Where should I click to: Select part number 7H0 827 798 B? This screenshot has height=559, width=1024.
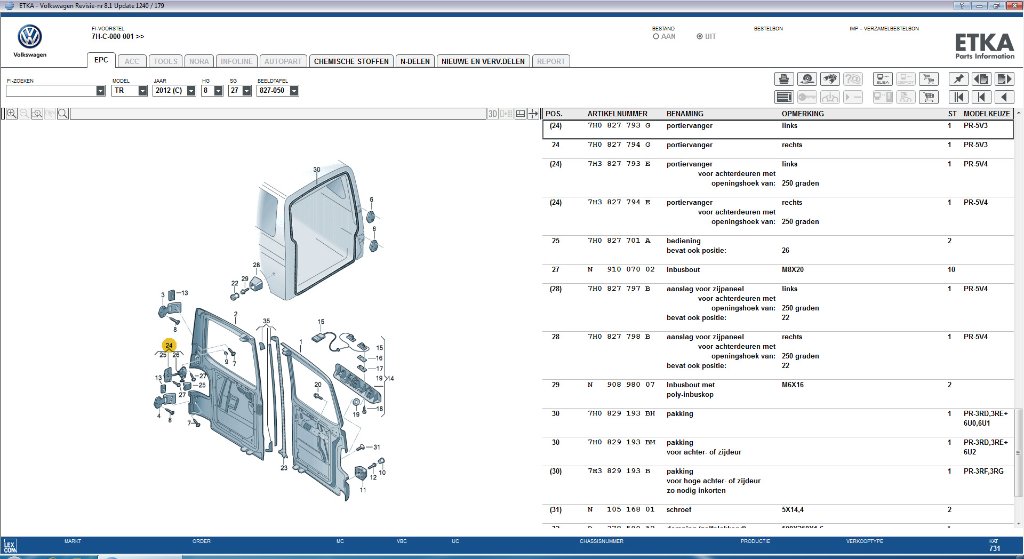[x=618, y=337]
